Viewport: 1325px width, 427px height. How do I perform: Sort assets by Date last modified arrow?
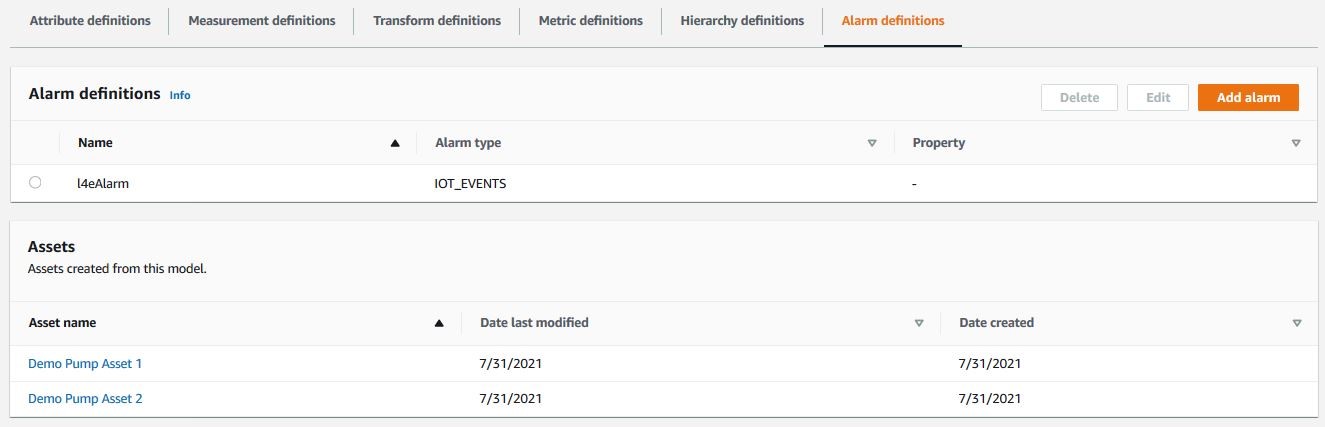coord(918,324)
